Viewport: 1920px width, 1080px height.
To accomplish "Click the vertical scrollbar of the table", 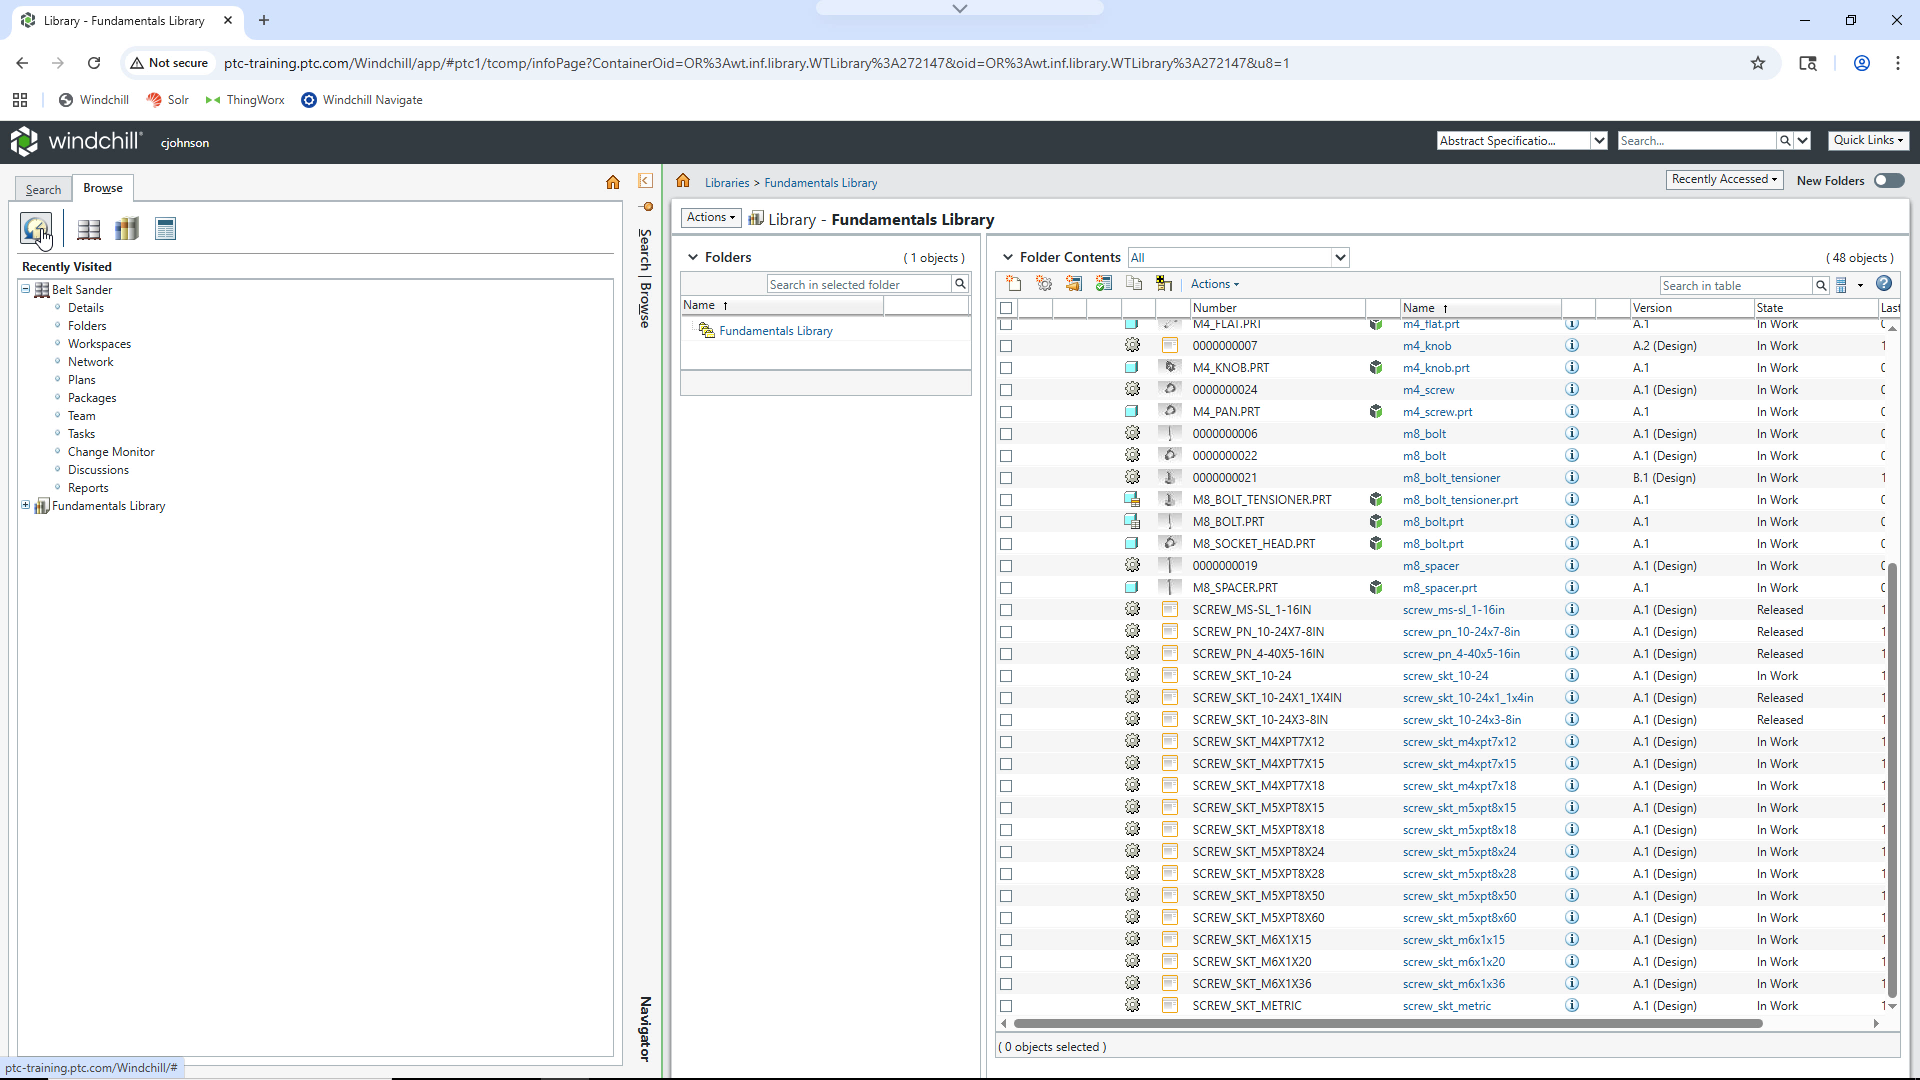I will point(1892,780).
